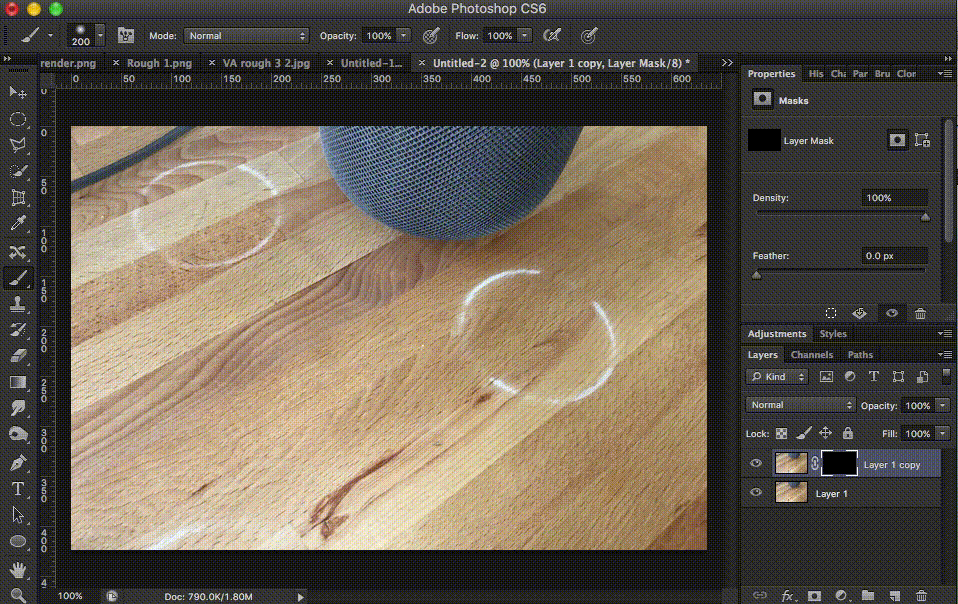Select the Quick Selection tool
Image resolution: width=958 pixels, height=604 pixels.
18,171
